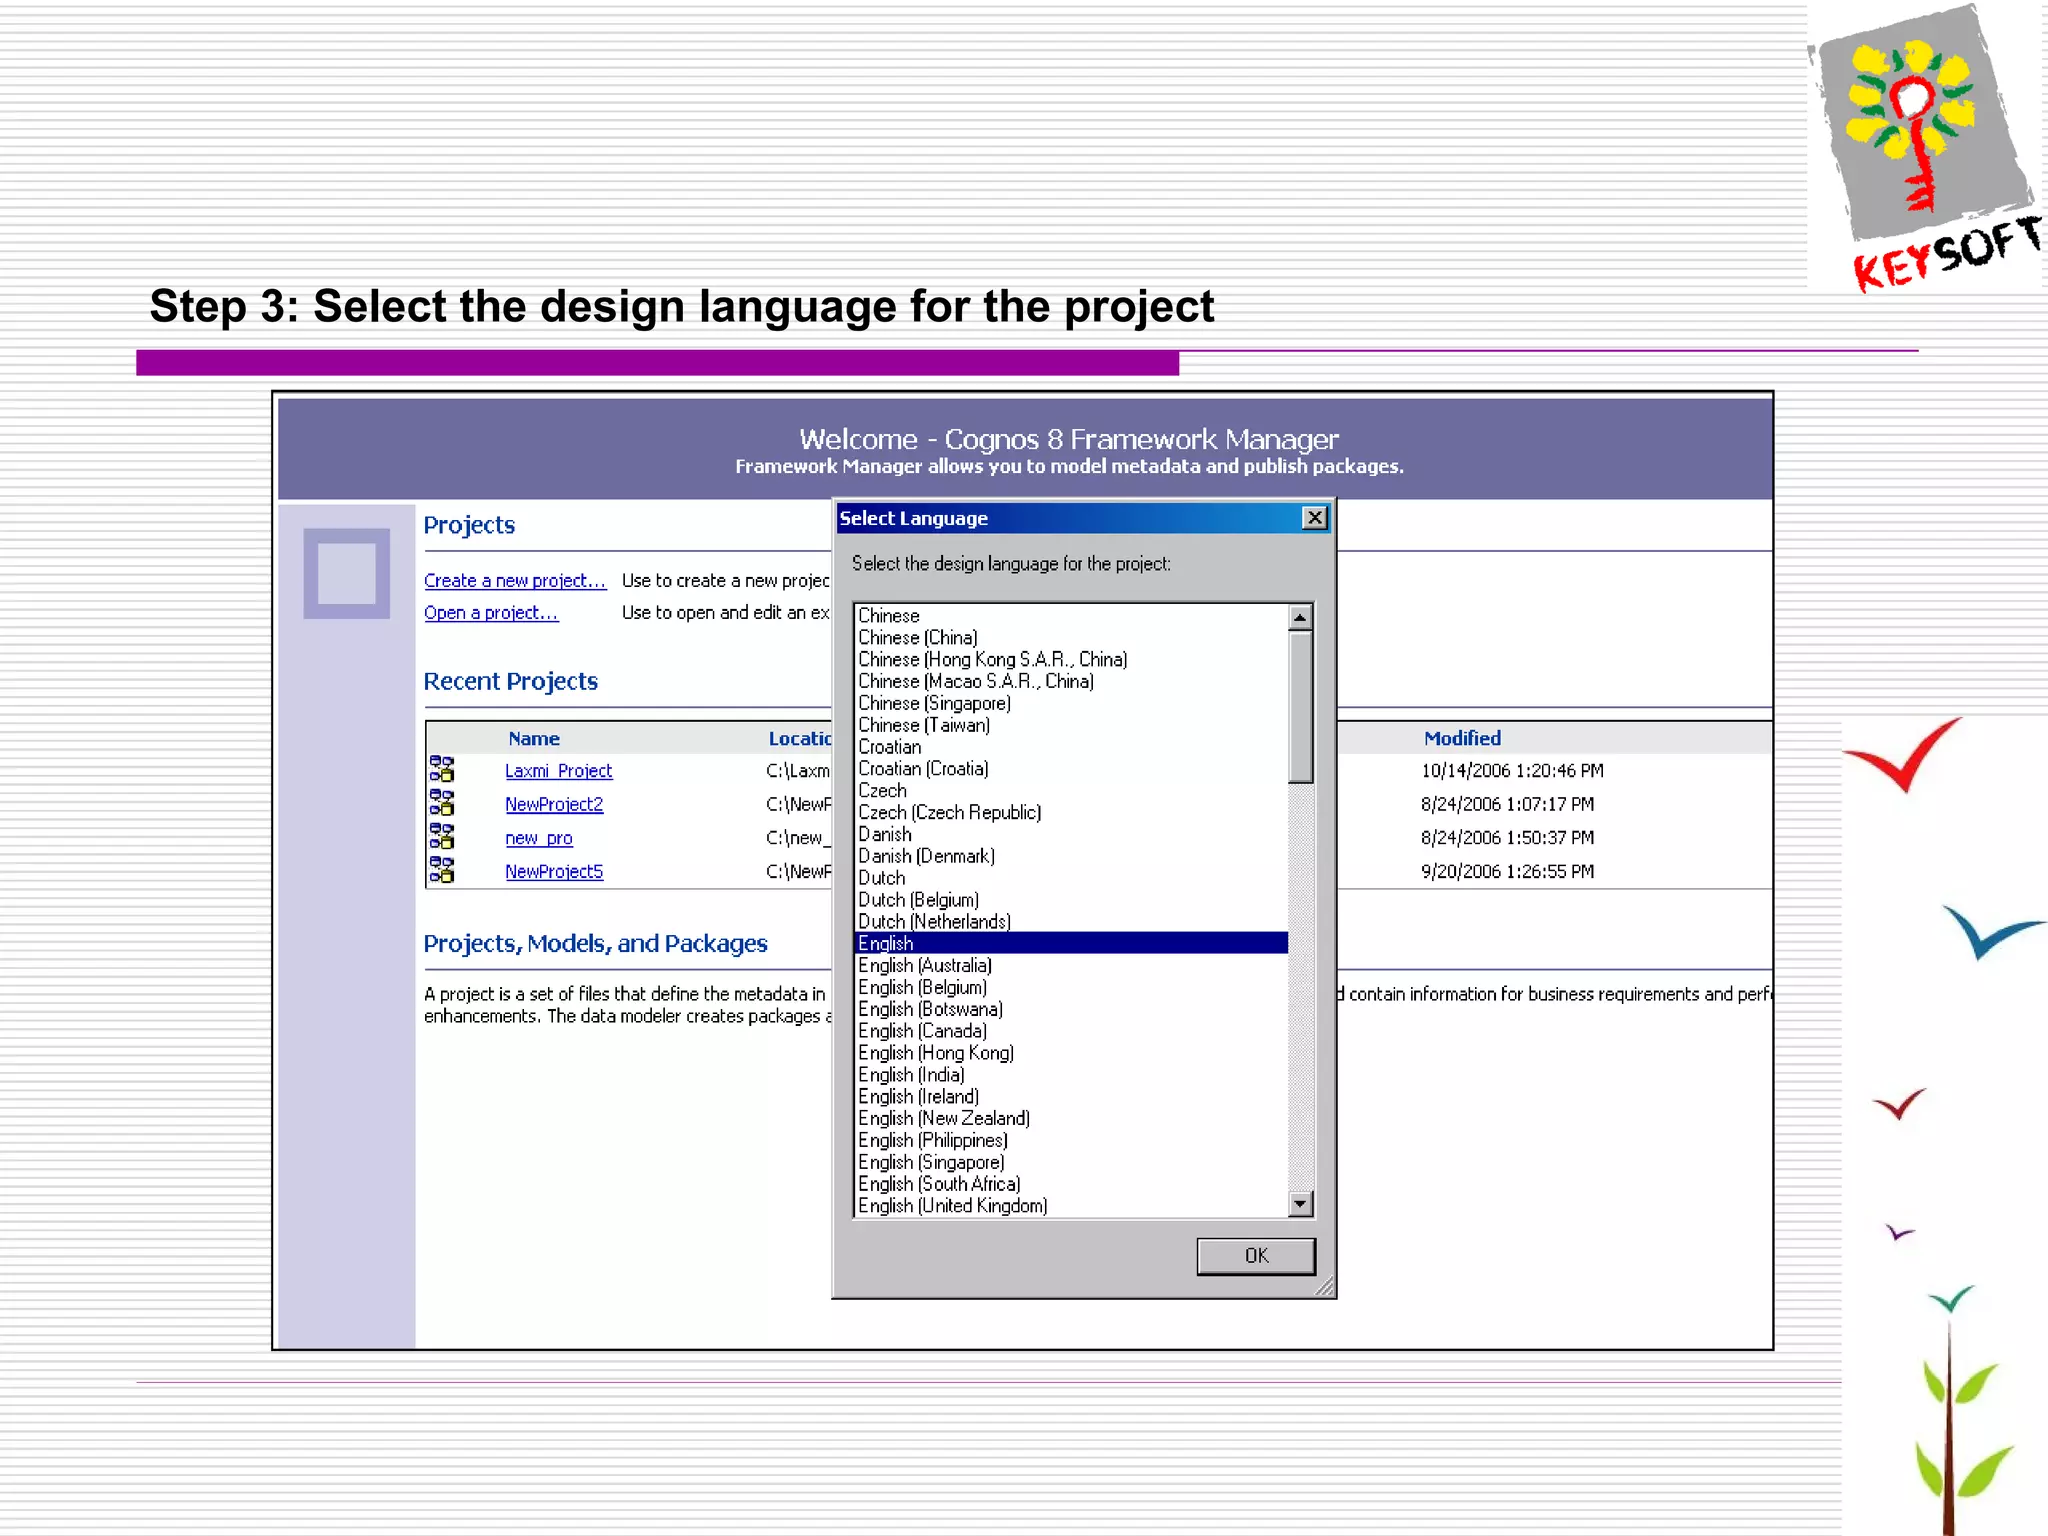Select the highlighted English entry
This screenshot has width=2048, height=1536.
tap(1072, 944)
